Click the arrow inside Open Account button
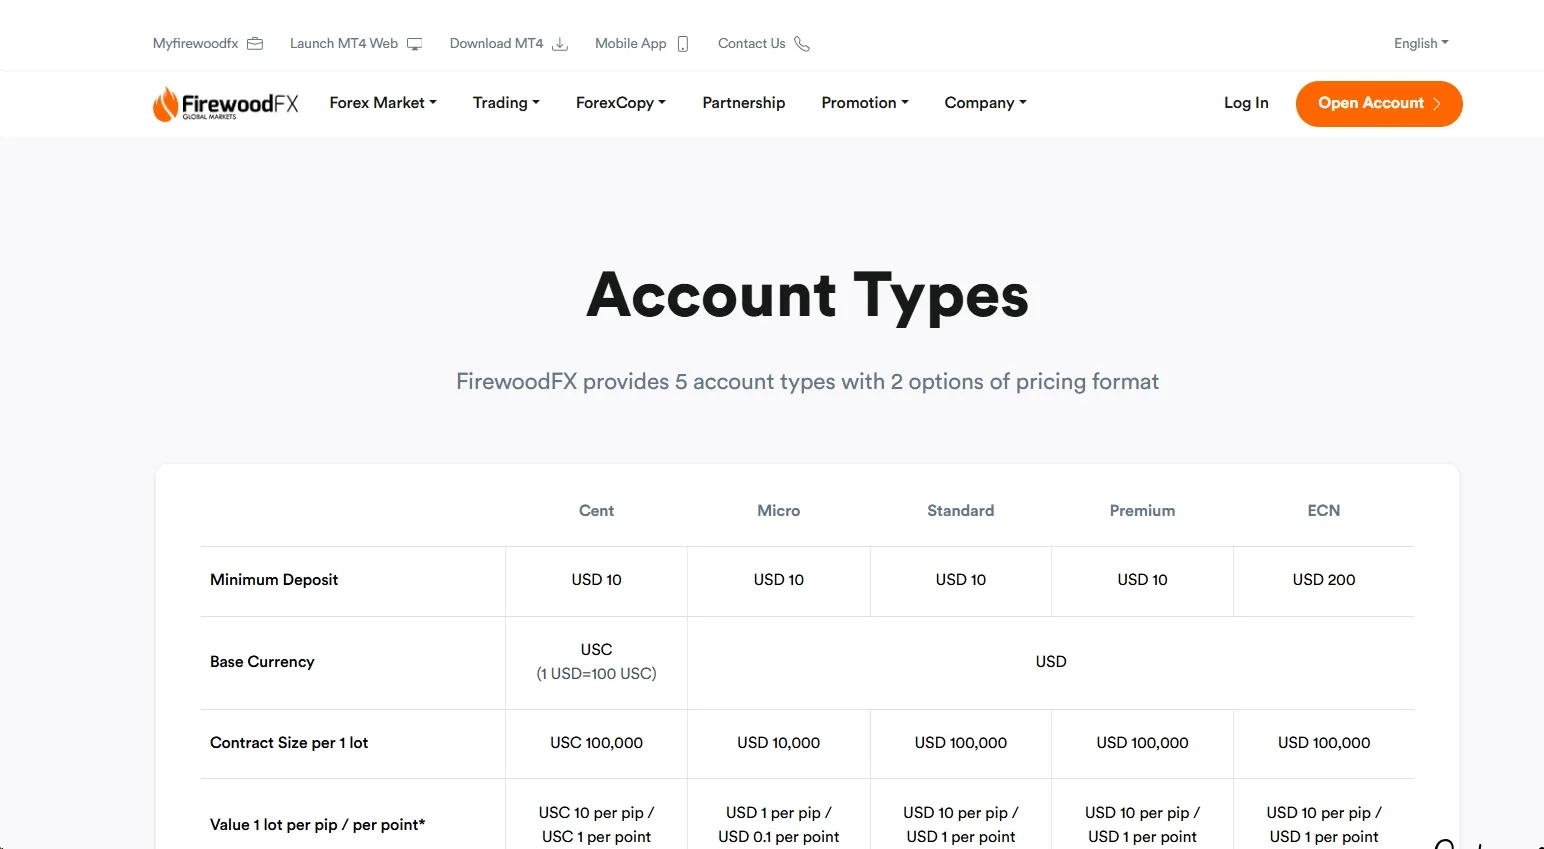The width and height of the screenshot is (1544, 849). (x=1437, y=104)
